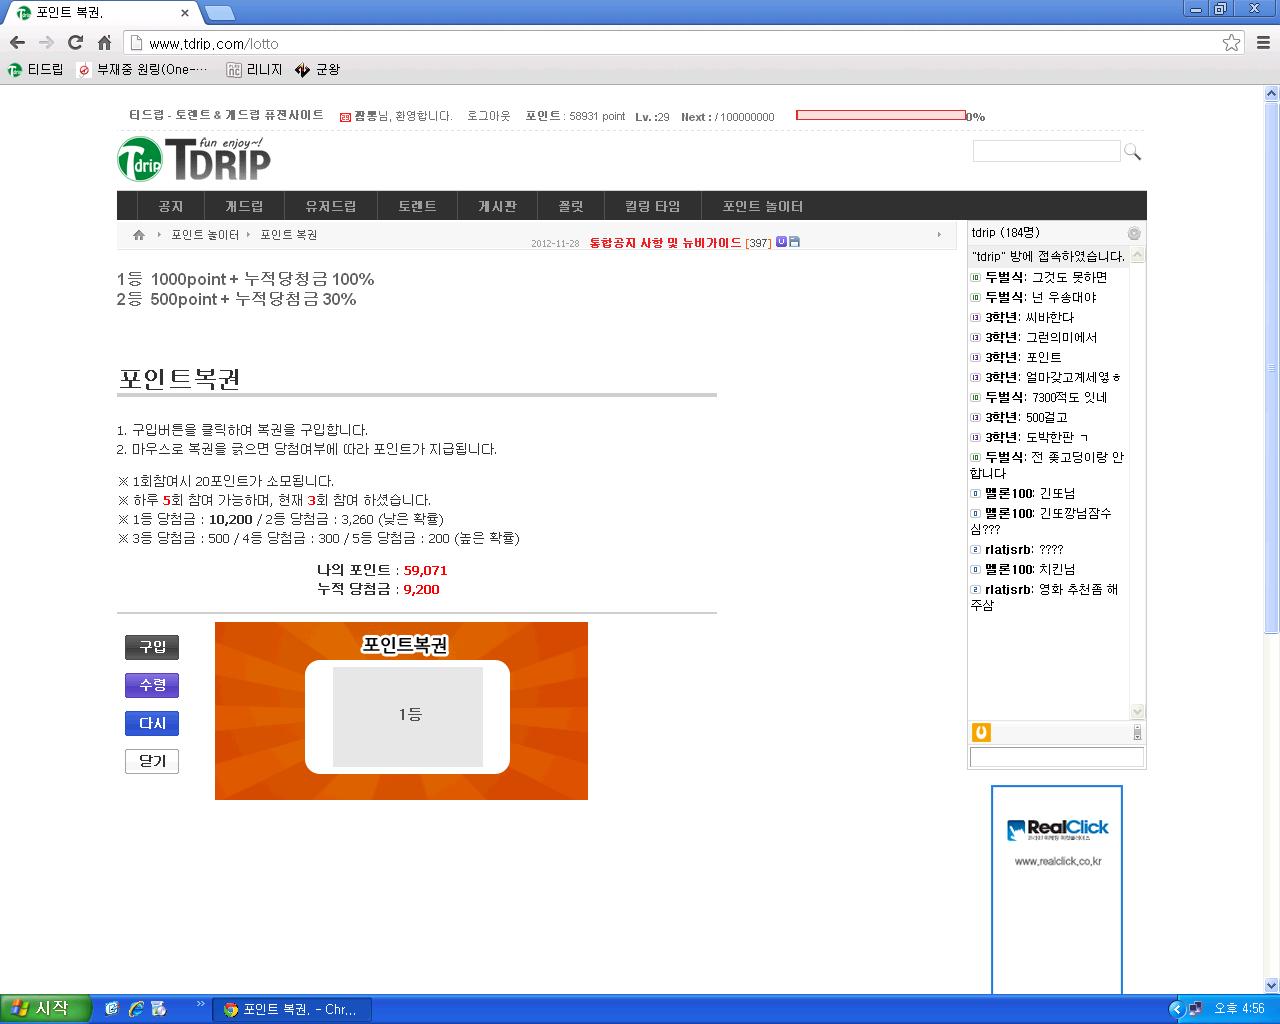Click the 구입 buy button
Image resolution: width=1280 pixels, height=1024 pixels.
(152, 647)
